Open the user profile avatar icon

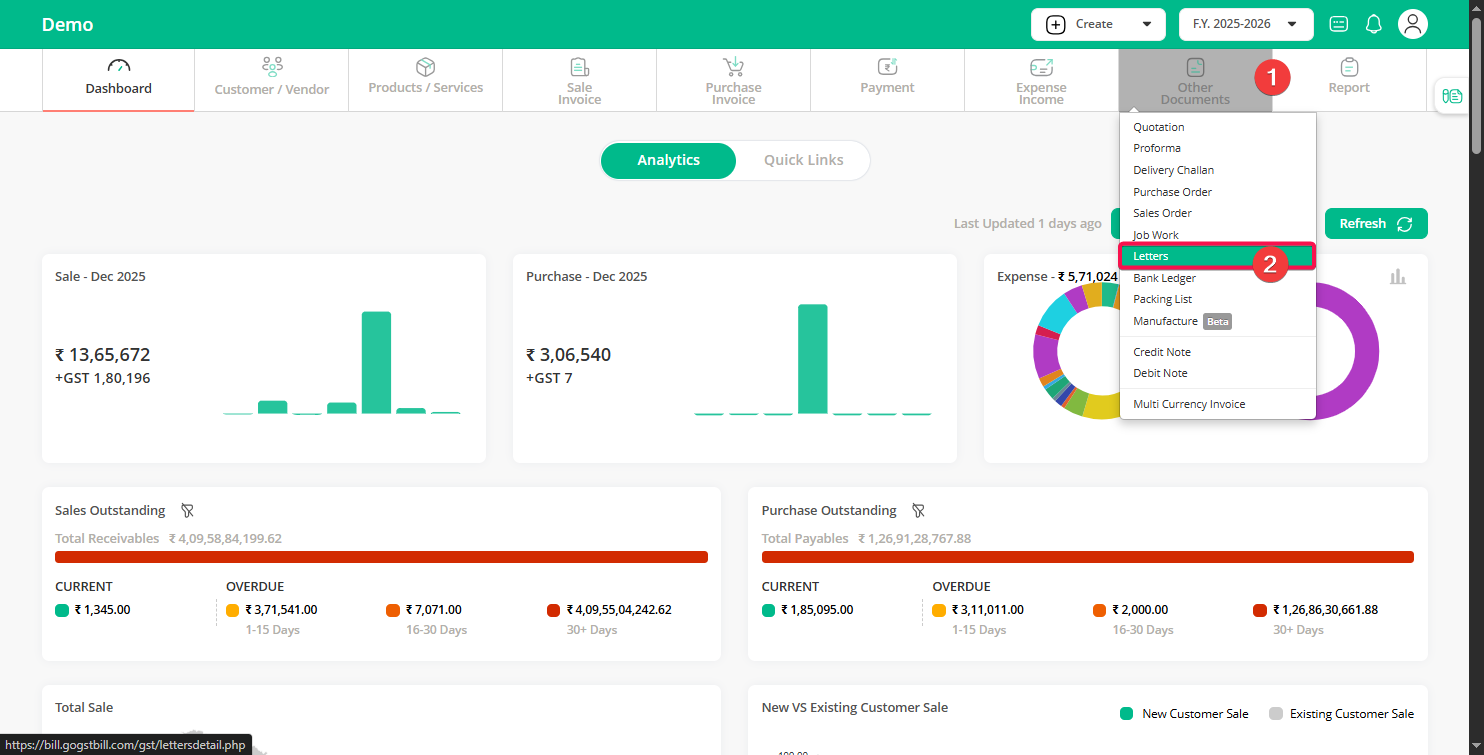(x=1412, y=24)
